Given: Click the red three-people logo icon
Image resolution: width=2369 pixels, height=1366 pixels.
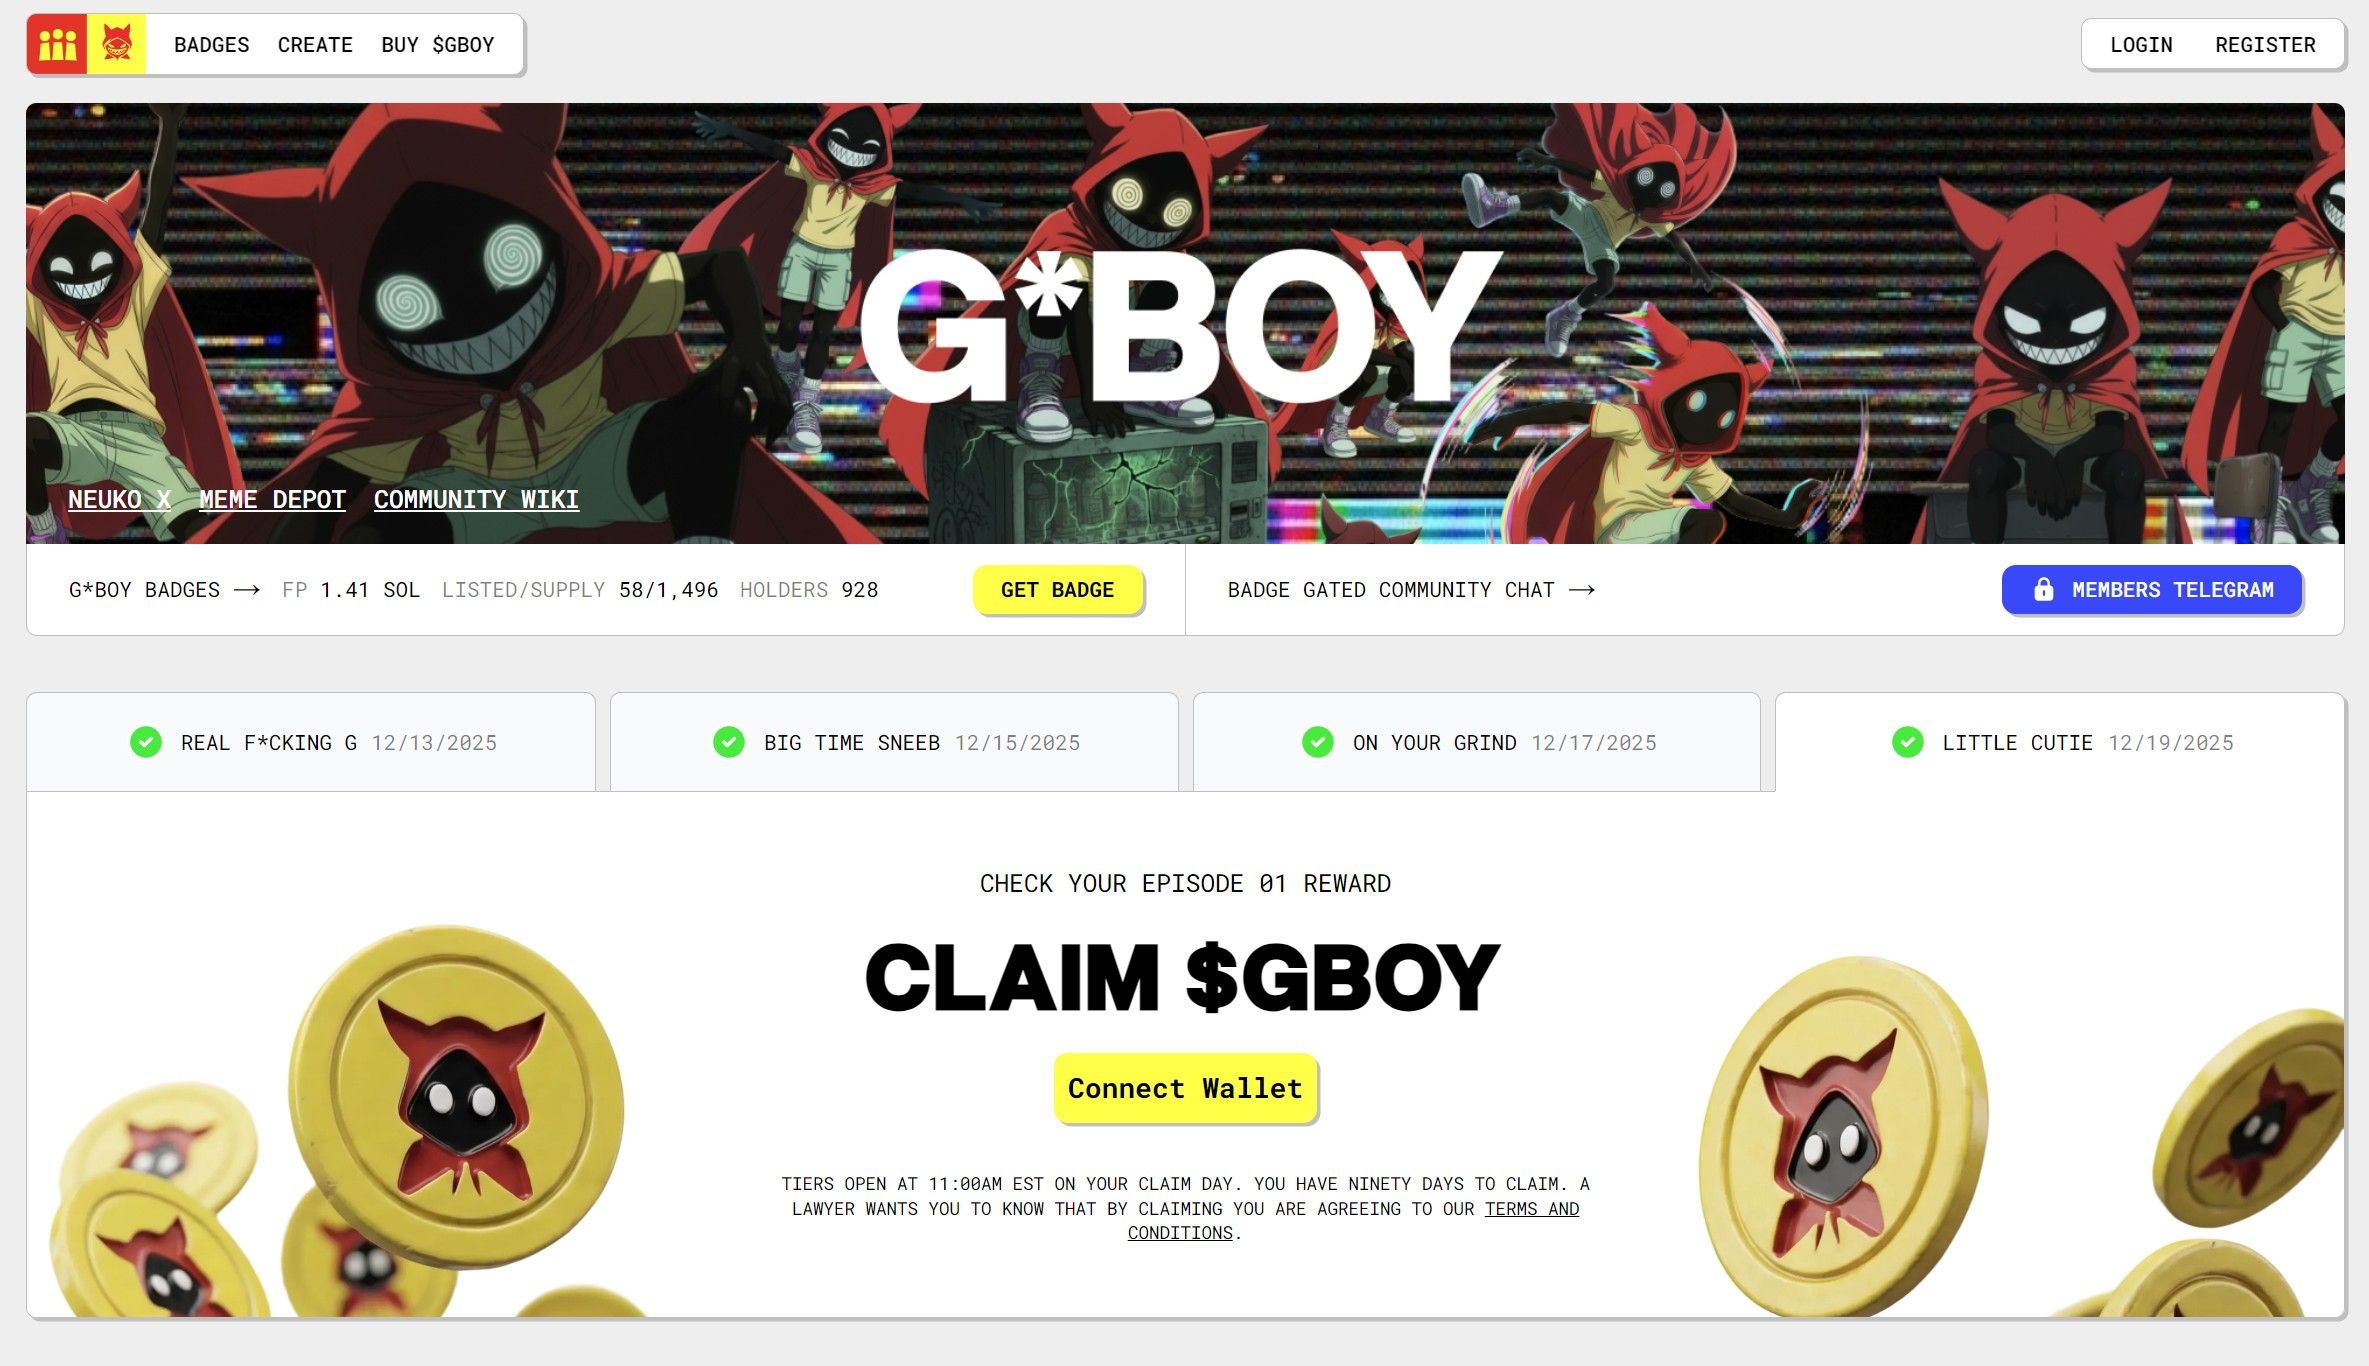Looking at the screenshot, I should (57, 44).
